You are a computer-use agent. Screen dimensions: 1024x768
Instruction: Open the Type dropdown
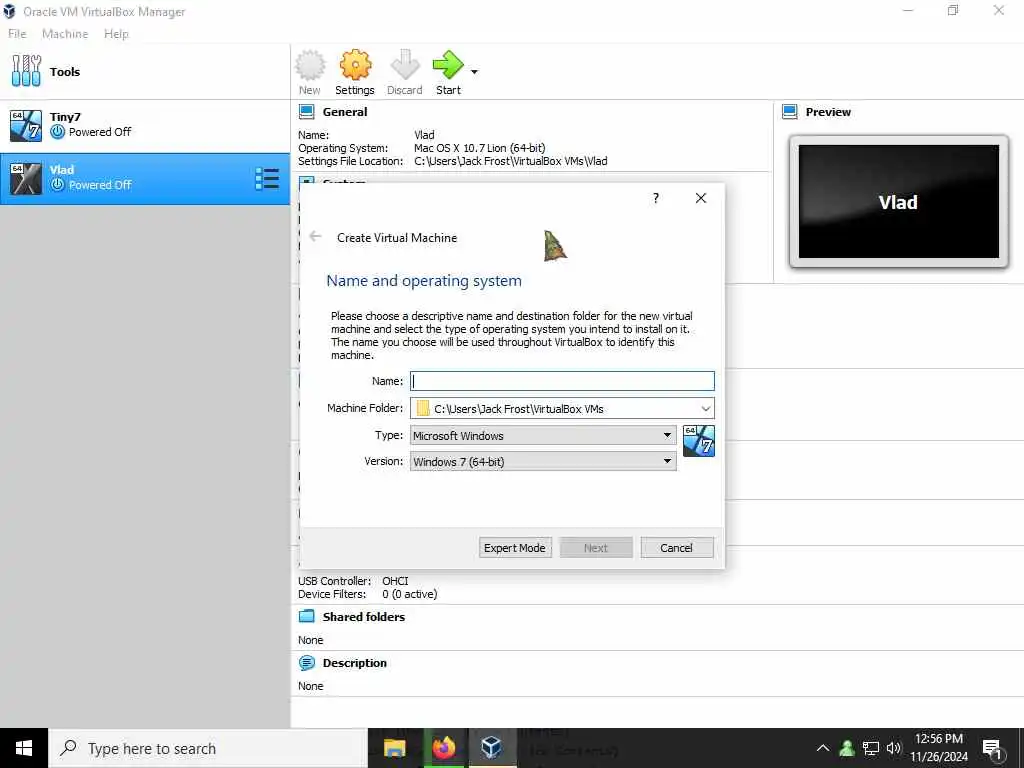pyautogui.click(x=543, y=436)
